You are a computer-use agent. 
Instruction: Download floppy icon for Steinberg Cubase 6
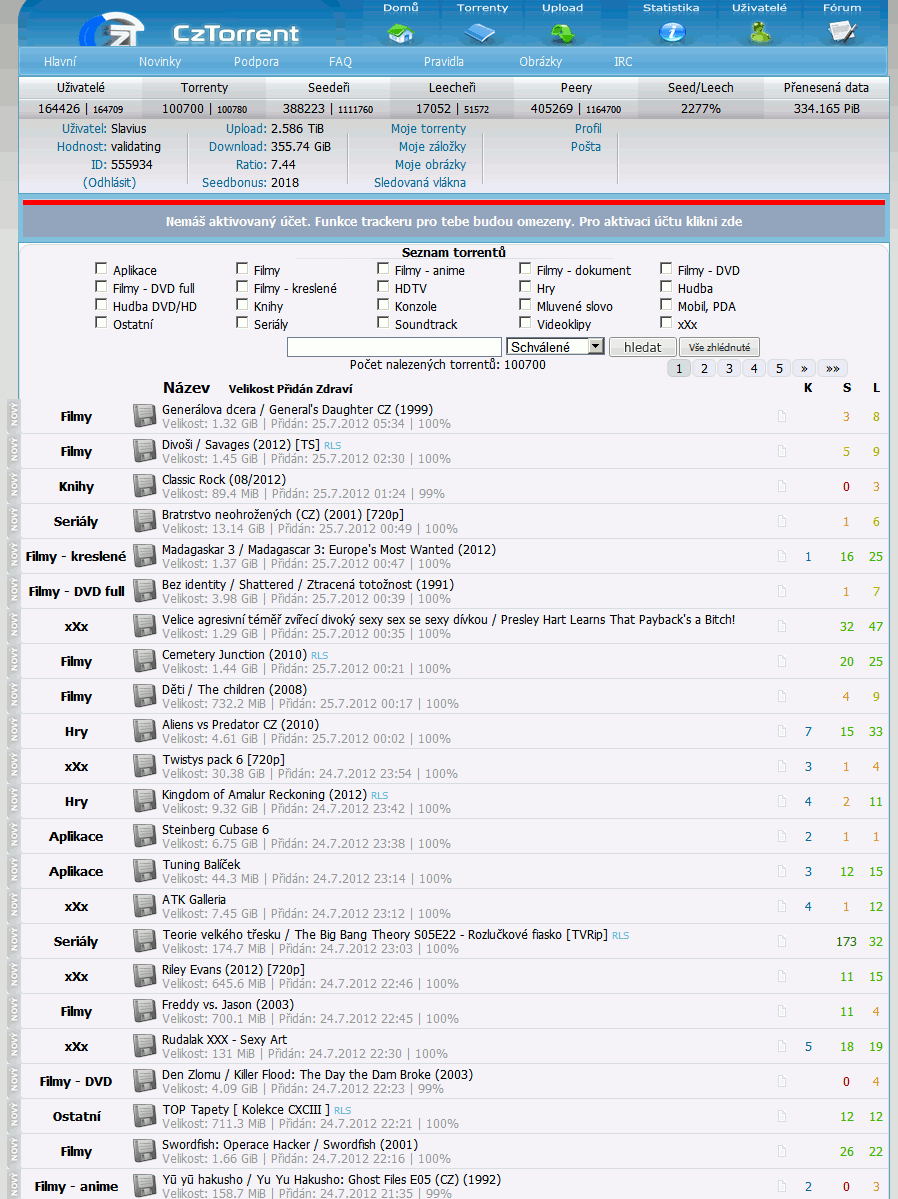coord(145,837)
